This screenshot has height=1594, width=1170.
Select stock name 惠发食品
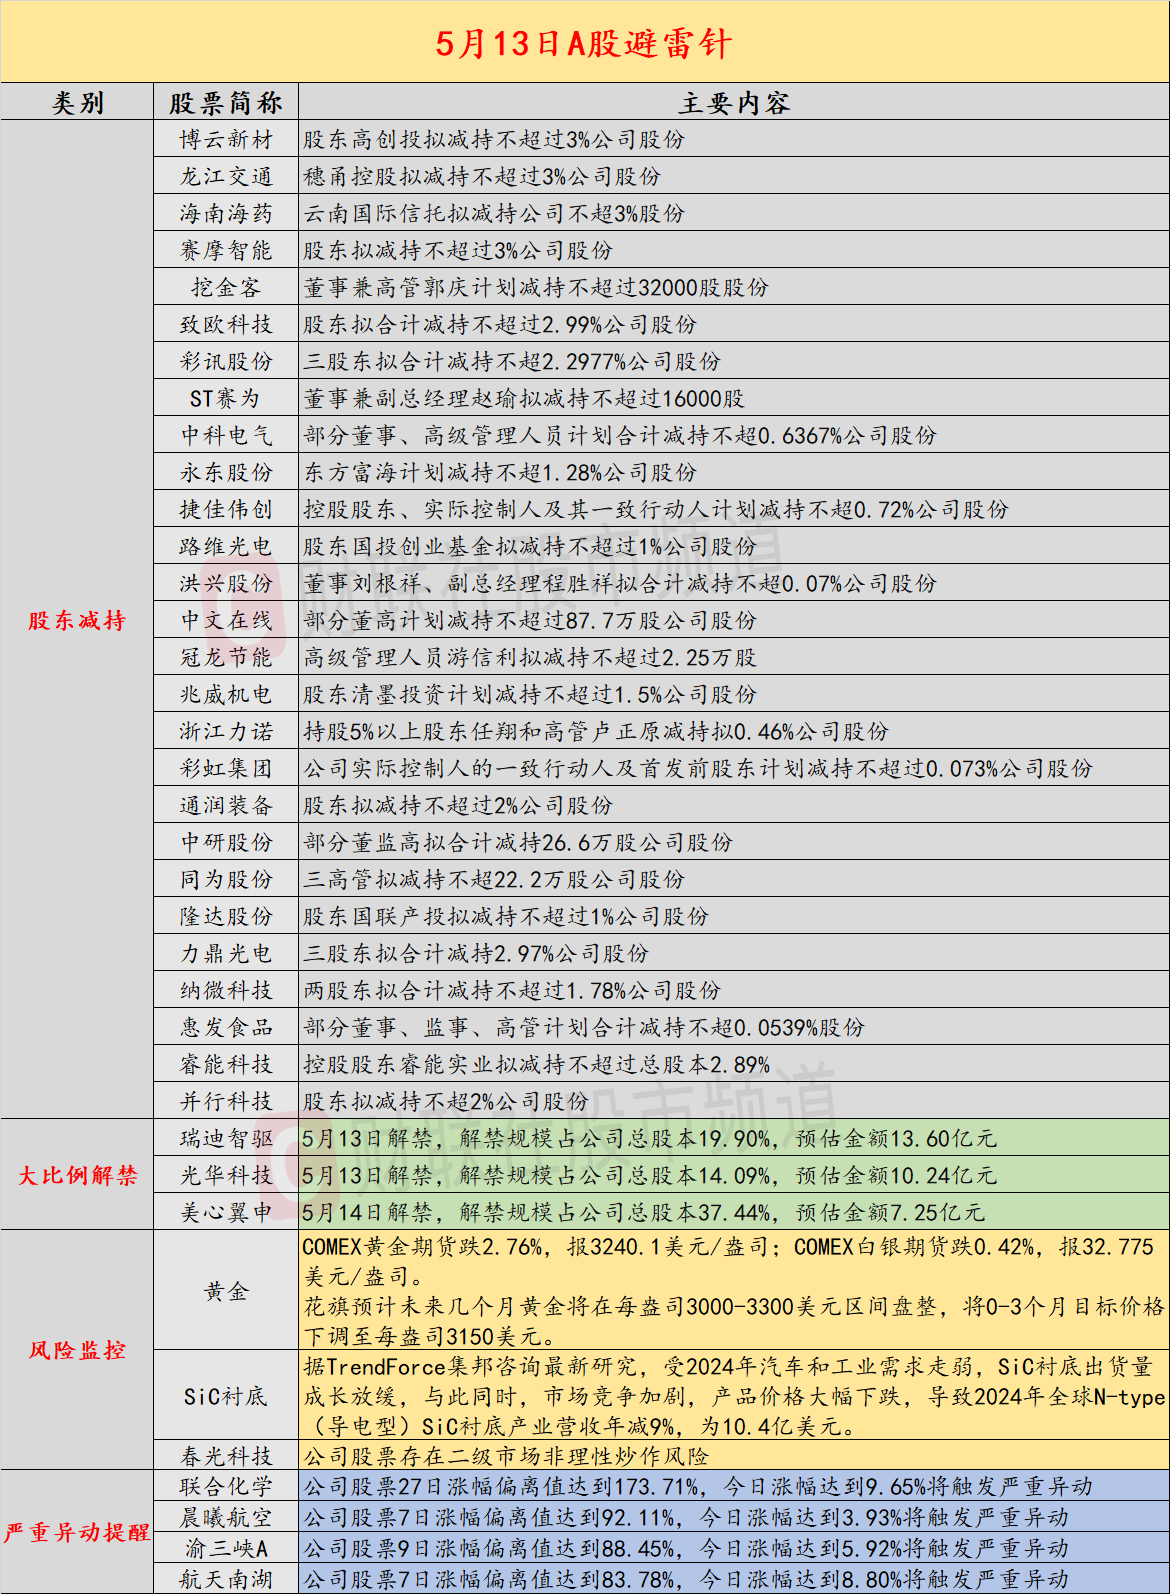(x=226, y=1027)
